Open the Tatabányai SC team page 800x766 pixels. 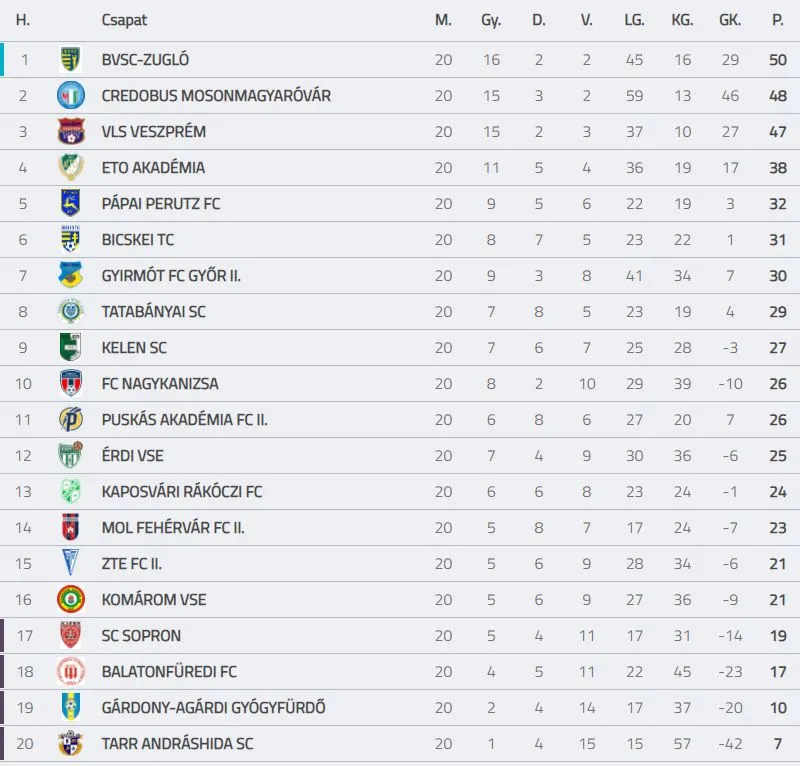pos(153,312)
